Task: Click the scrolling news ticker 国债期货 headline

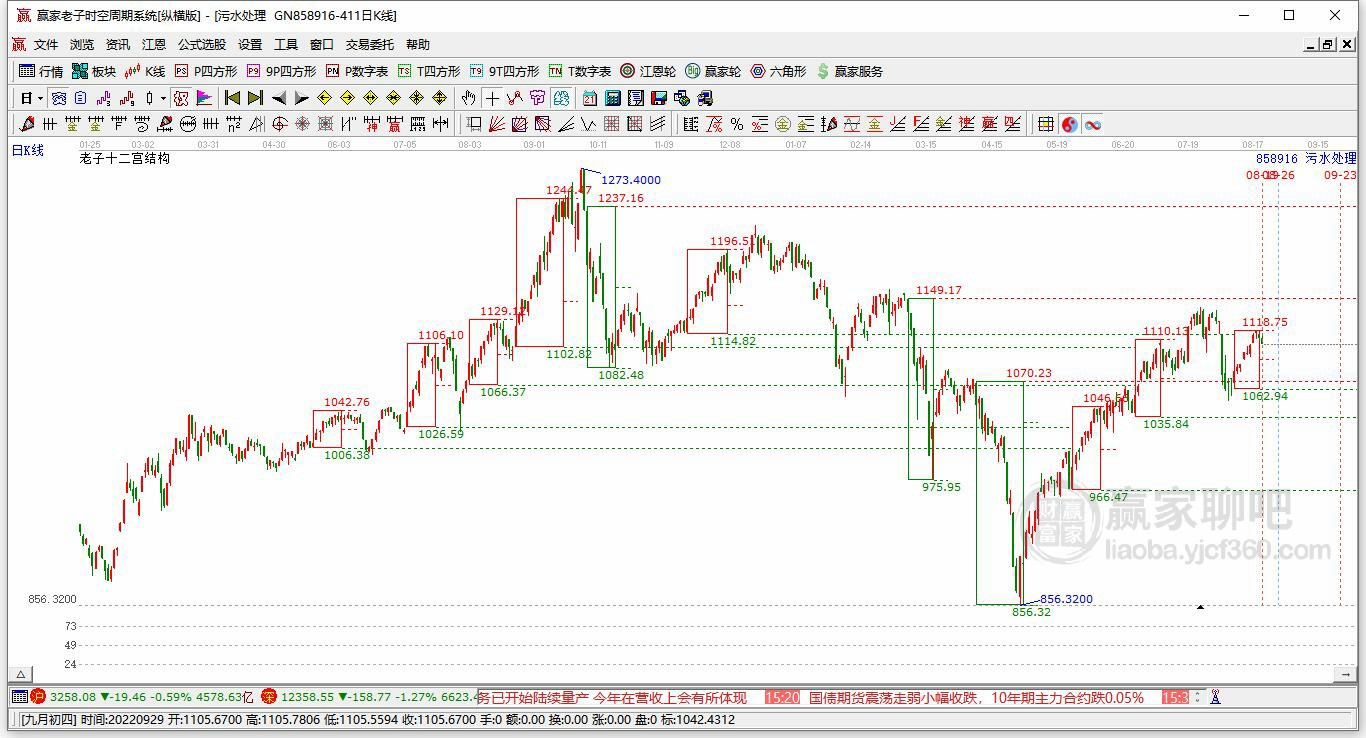Action: coord(976,697)
